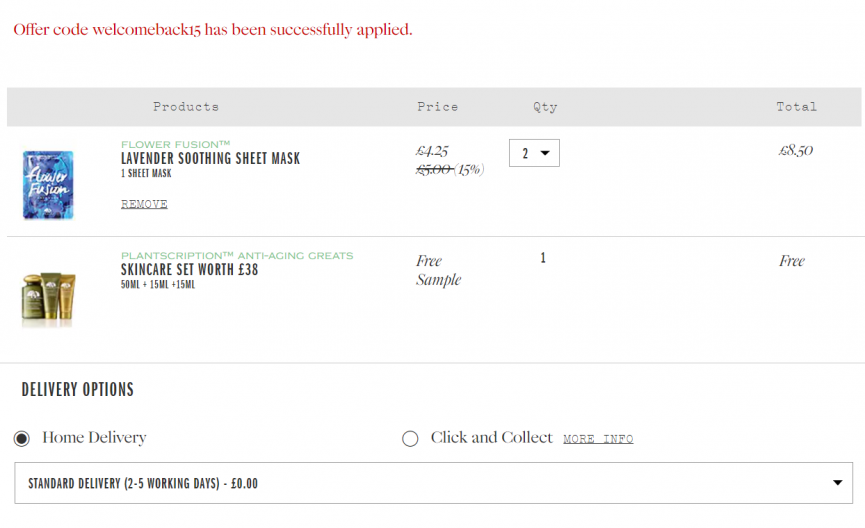Screen dimensions: 865x528
Task: Open the Lavender Sheet Mask product thumbnail
Action: [x=48, y=185]
